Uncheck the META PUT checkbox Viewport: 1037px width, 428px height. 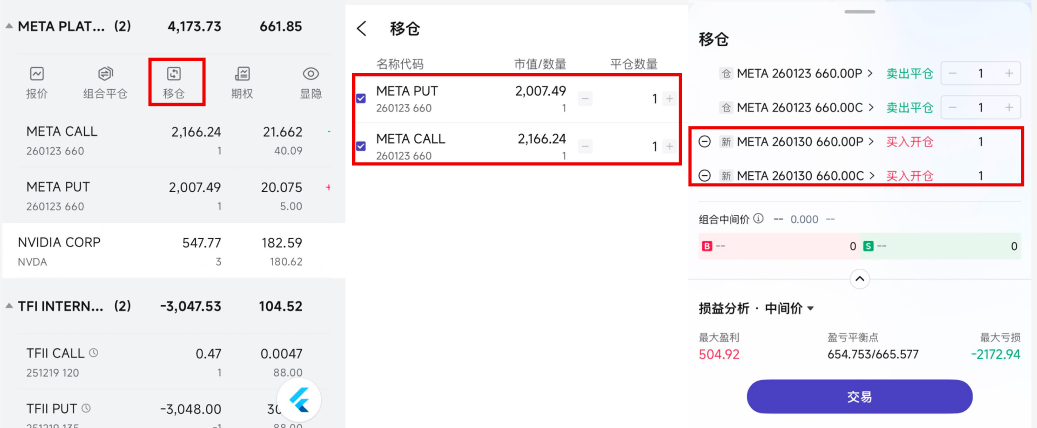coord(361,98)
